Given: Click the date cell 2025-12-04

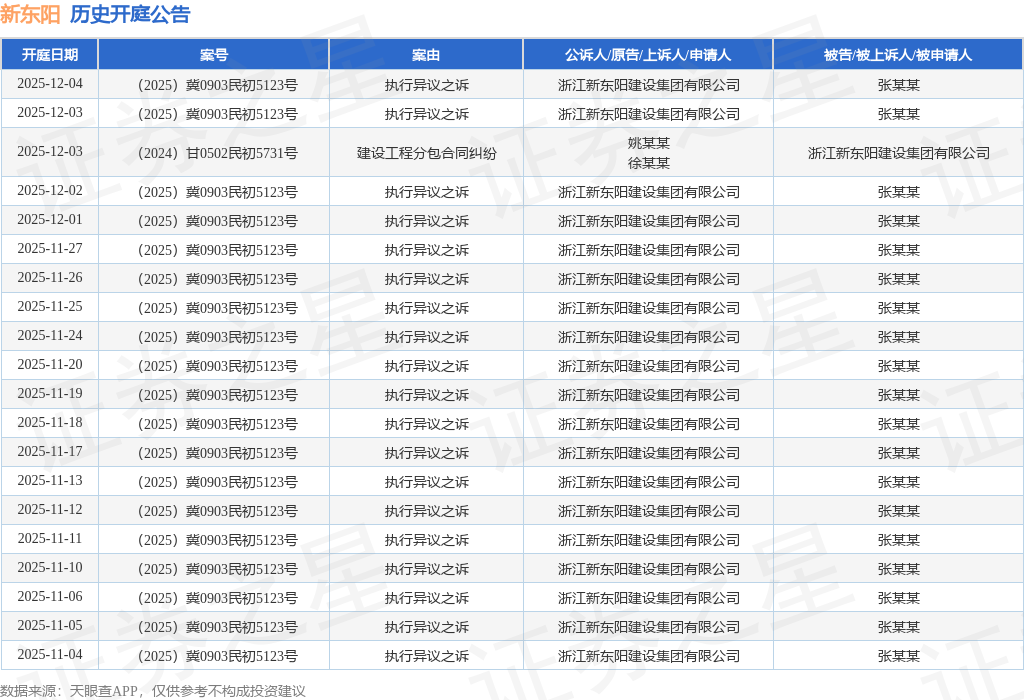Looking at the screenshot, I should click(x=50, y=84).
